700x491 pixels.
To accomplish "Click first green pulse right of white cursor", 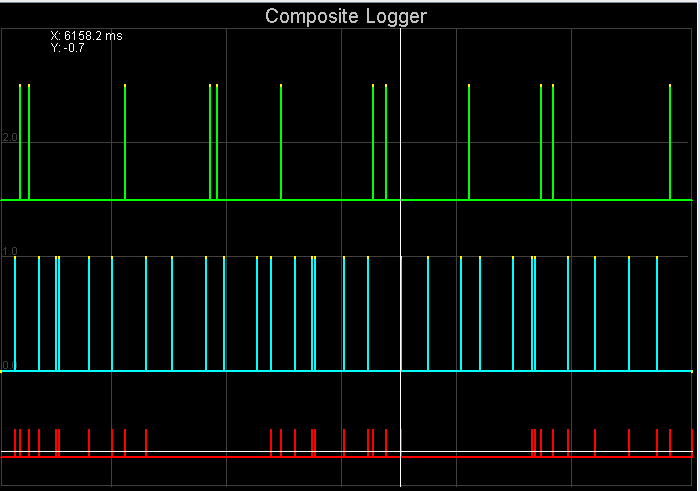I will click(469, 140).
